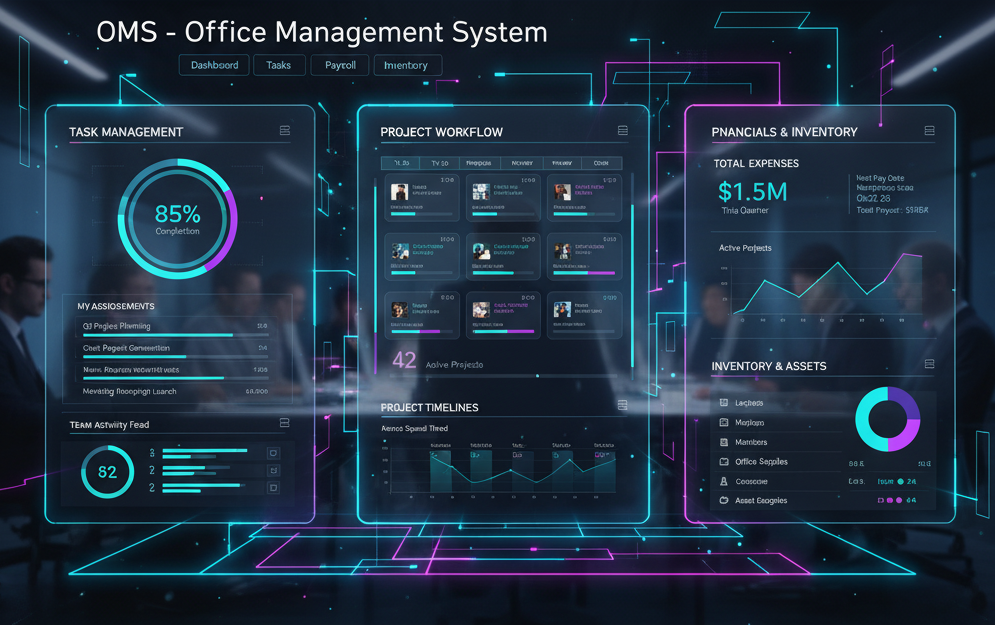Collapse the Inventory & Assets section

929,365
